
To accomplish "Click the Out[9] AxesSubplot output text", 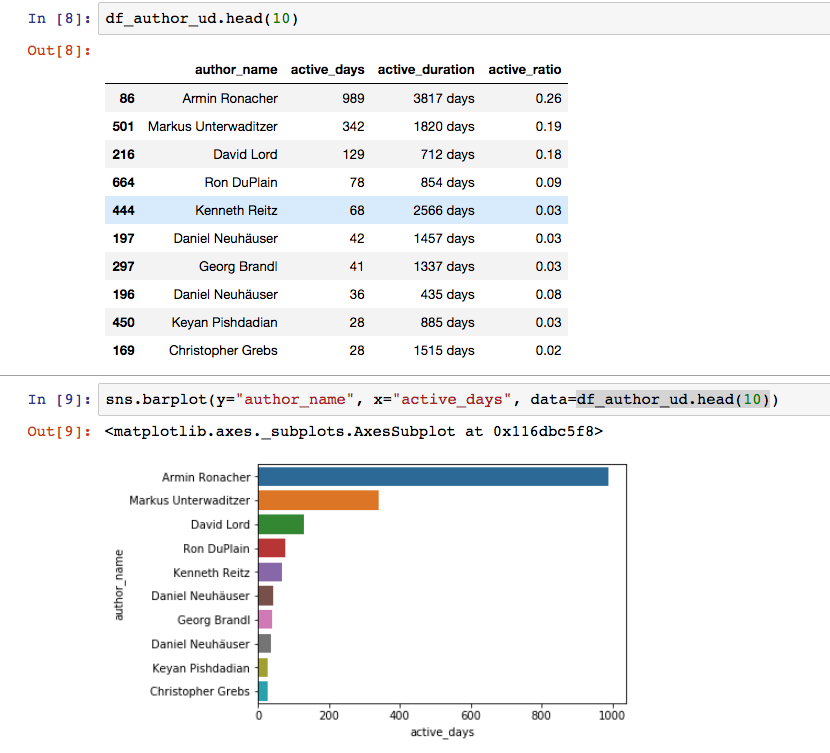I will pyautogui.click(x=354, y=432).
